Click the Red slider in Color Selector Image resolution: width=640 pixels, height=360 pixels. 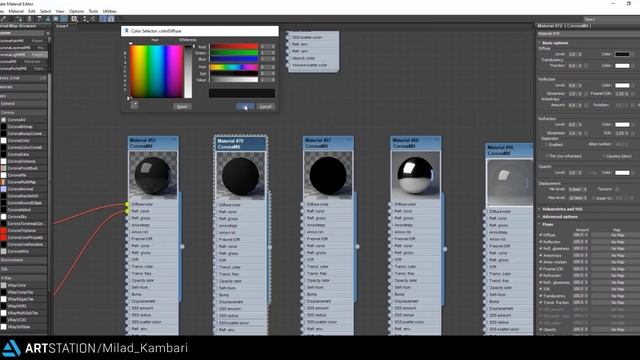click(234, 47)
